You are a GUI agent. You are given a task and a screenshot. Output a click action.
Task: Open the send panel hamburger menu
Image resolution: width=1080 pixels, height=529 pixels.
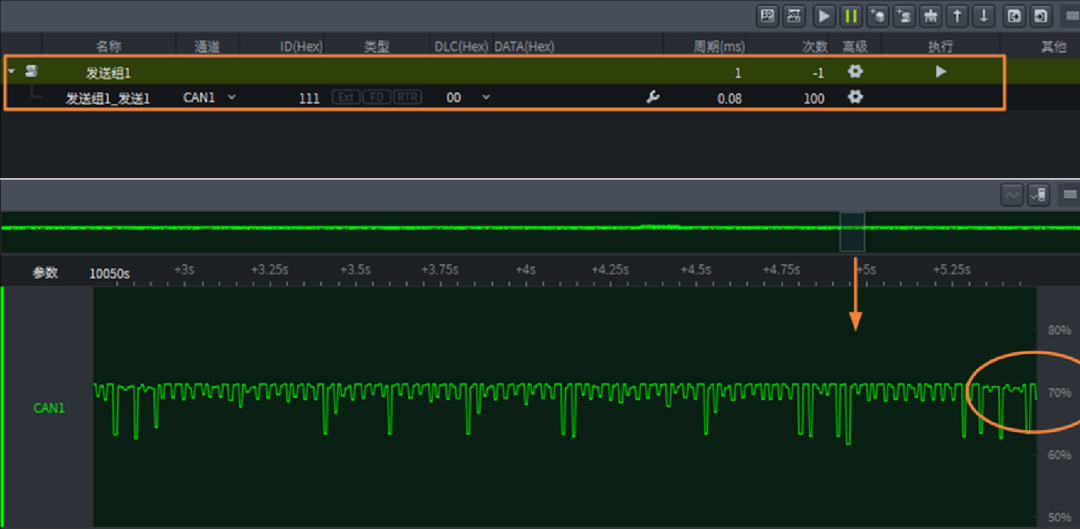1070,16
